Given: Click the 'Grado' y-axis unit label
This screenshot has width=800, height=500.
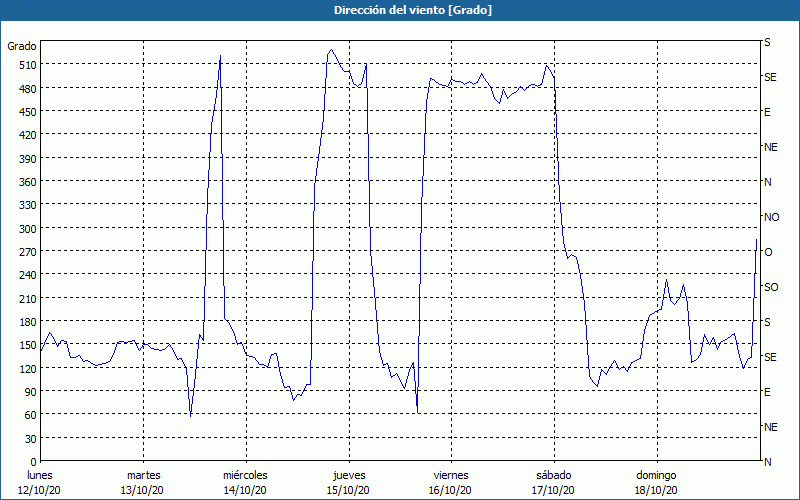Looking at the screenshot, I should [x=22, y=46].
